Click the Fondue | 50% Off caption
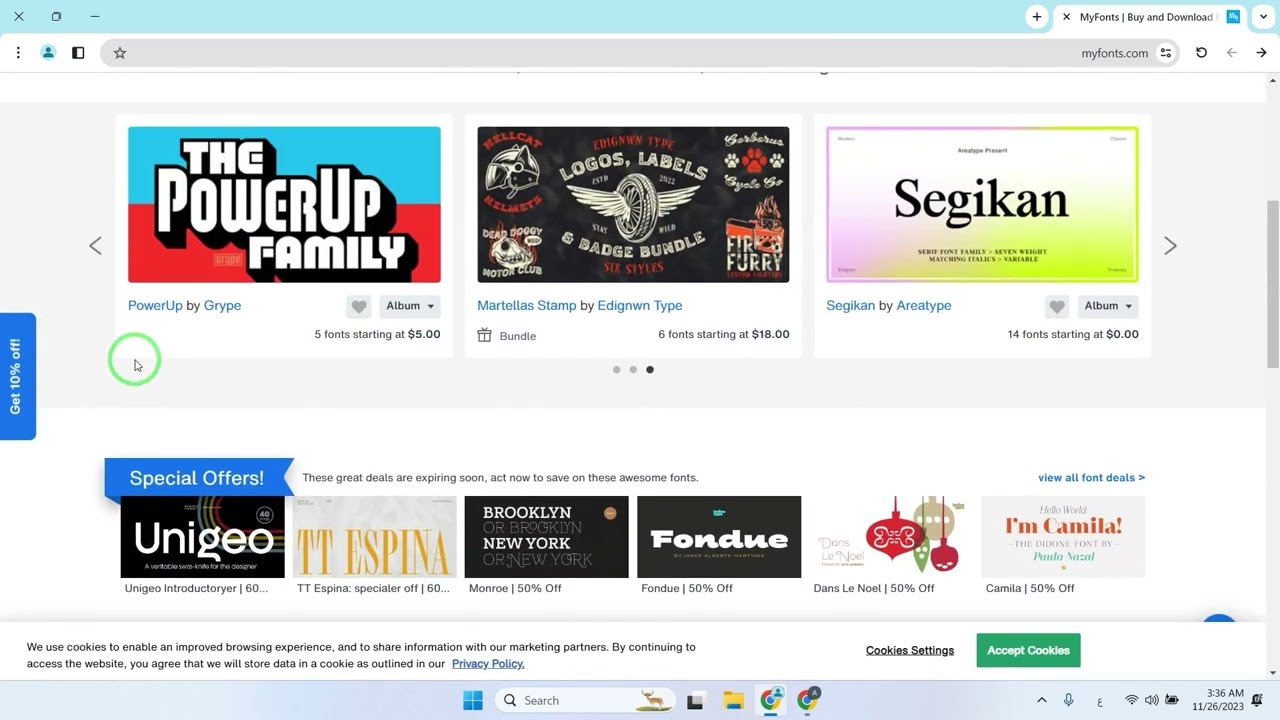This screenshot has height=720, width=1280. point(687,588)
